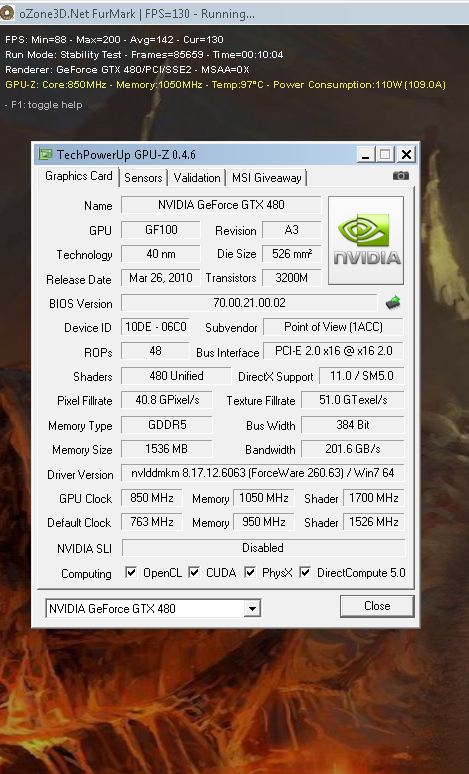
Task: Switch to the Sensors tab
Action: coord(143,178)
